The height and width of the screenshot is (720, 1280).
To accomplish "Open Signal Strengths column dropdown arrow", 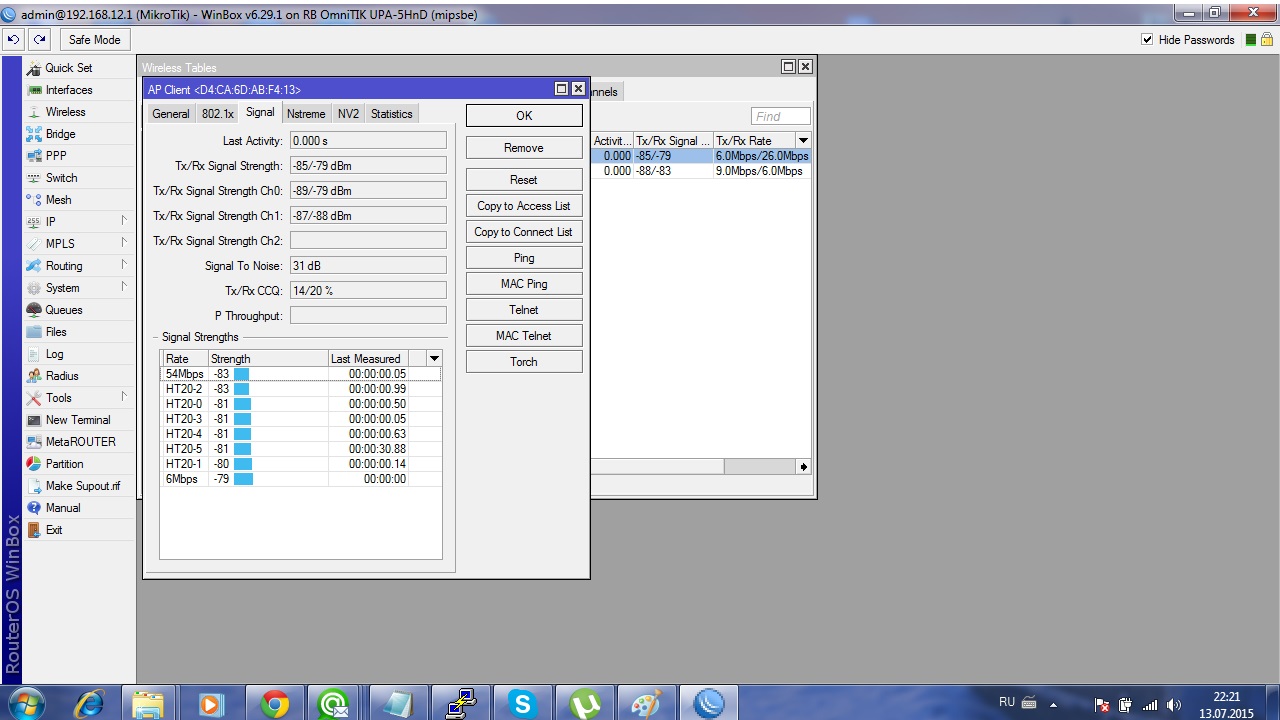I will click(x=434, y=358).
